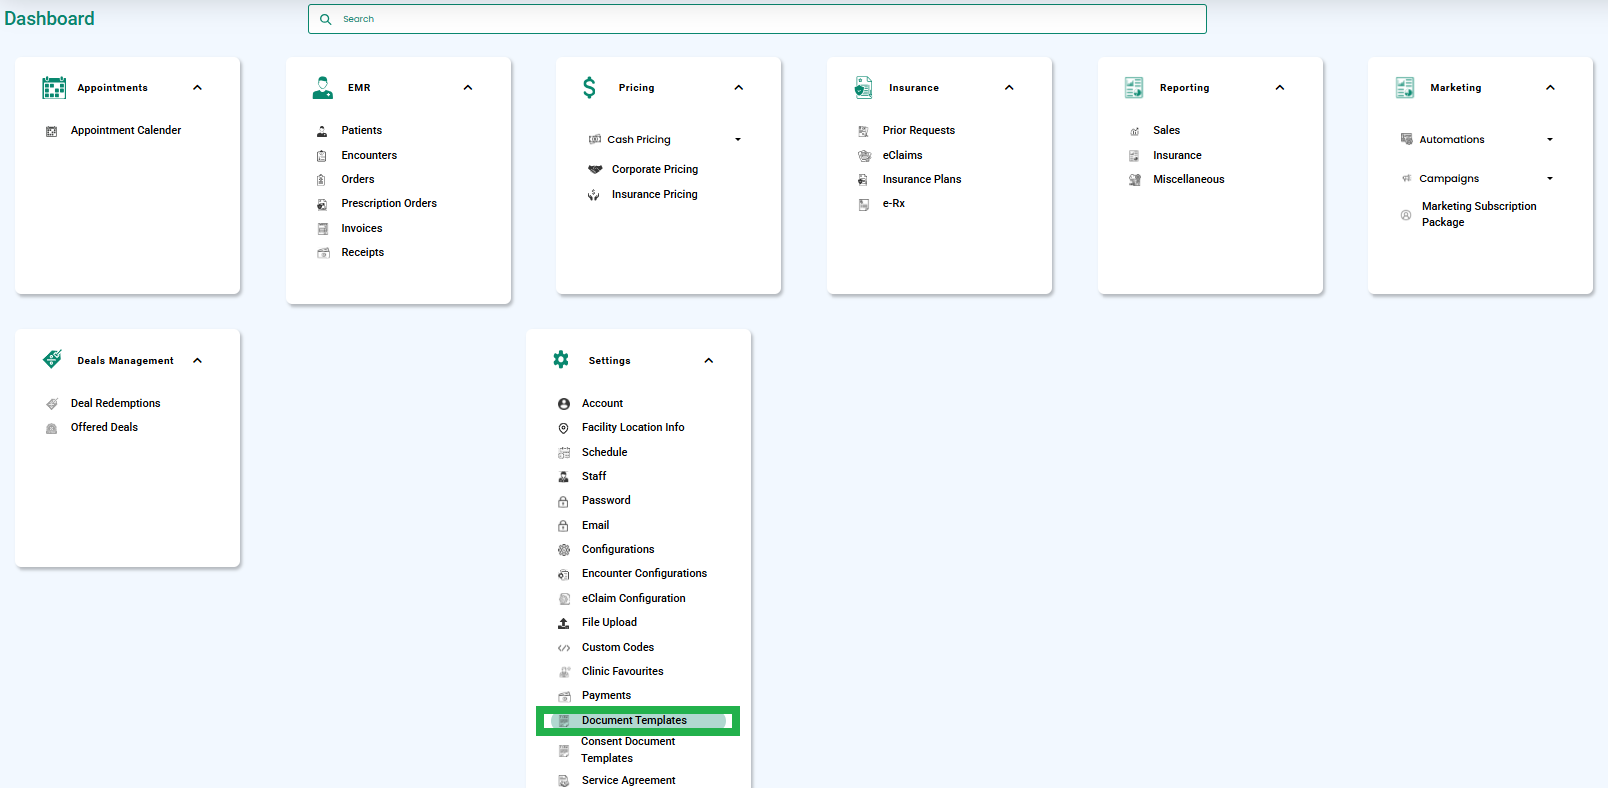Click the Sales chart icon
Image resolution: width=1608 pixels, height=788 pixels.
(1134, 131)
